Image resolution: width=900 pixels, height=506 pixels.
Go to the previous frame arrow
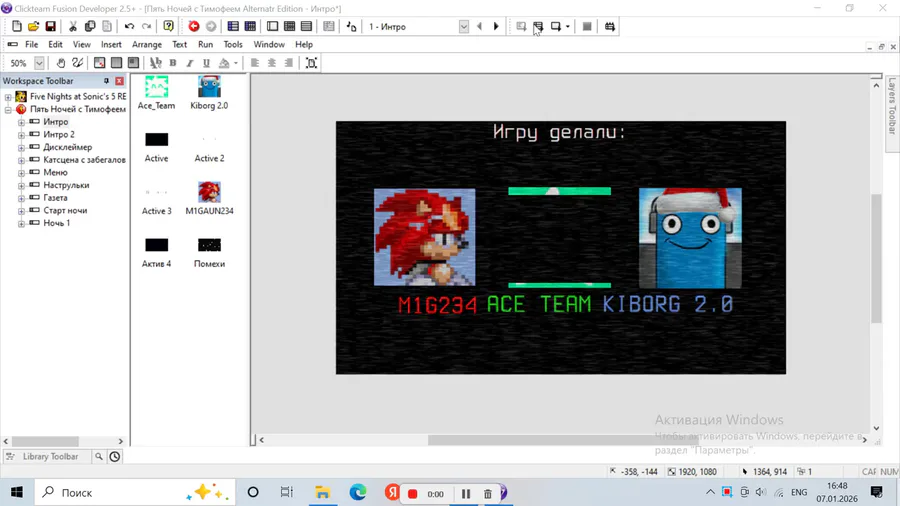(x=479, y=26)
